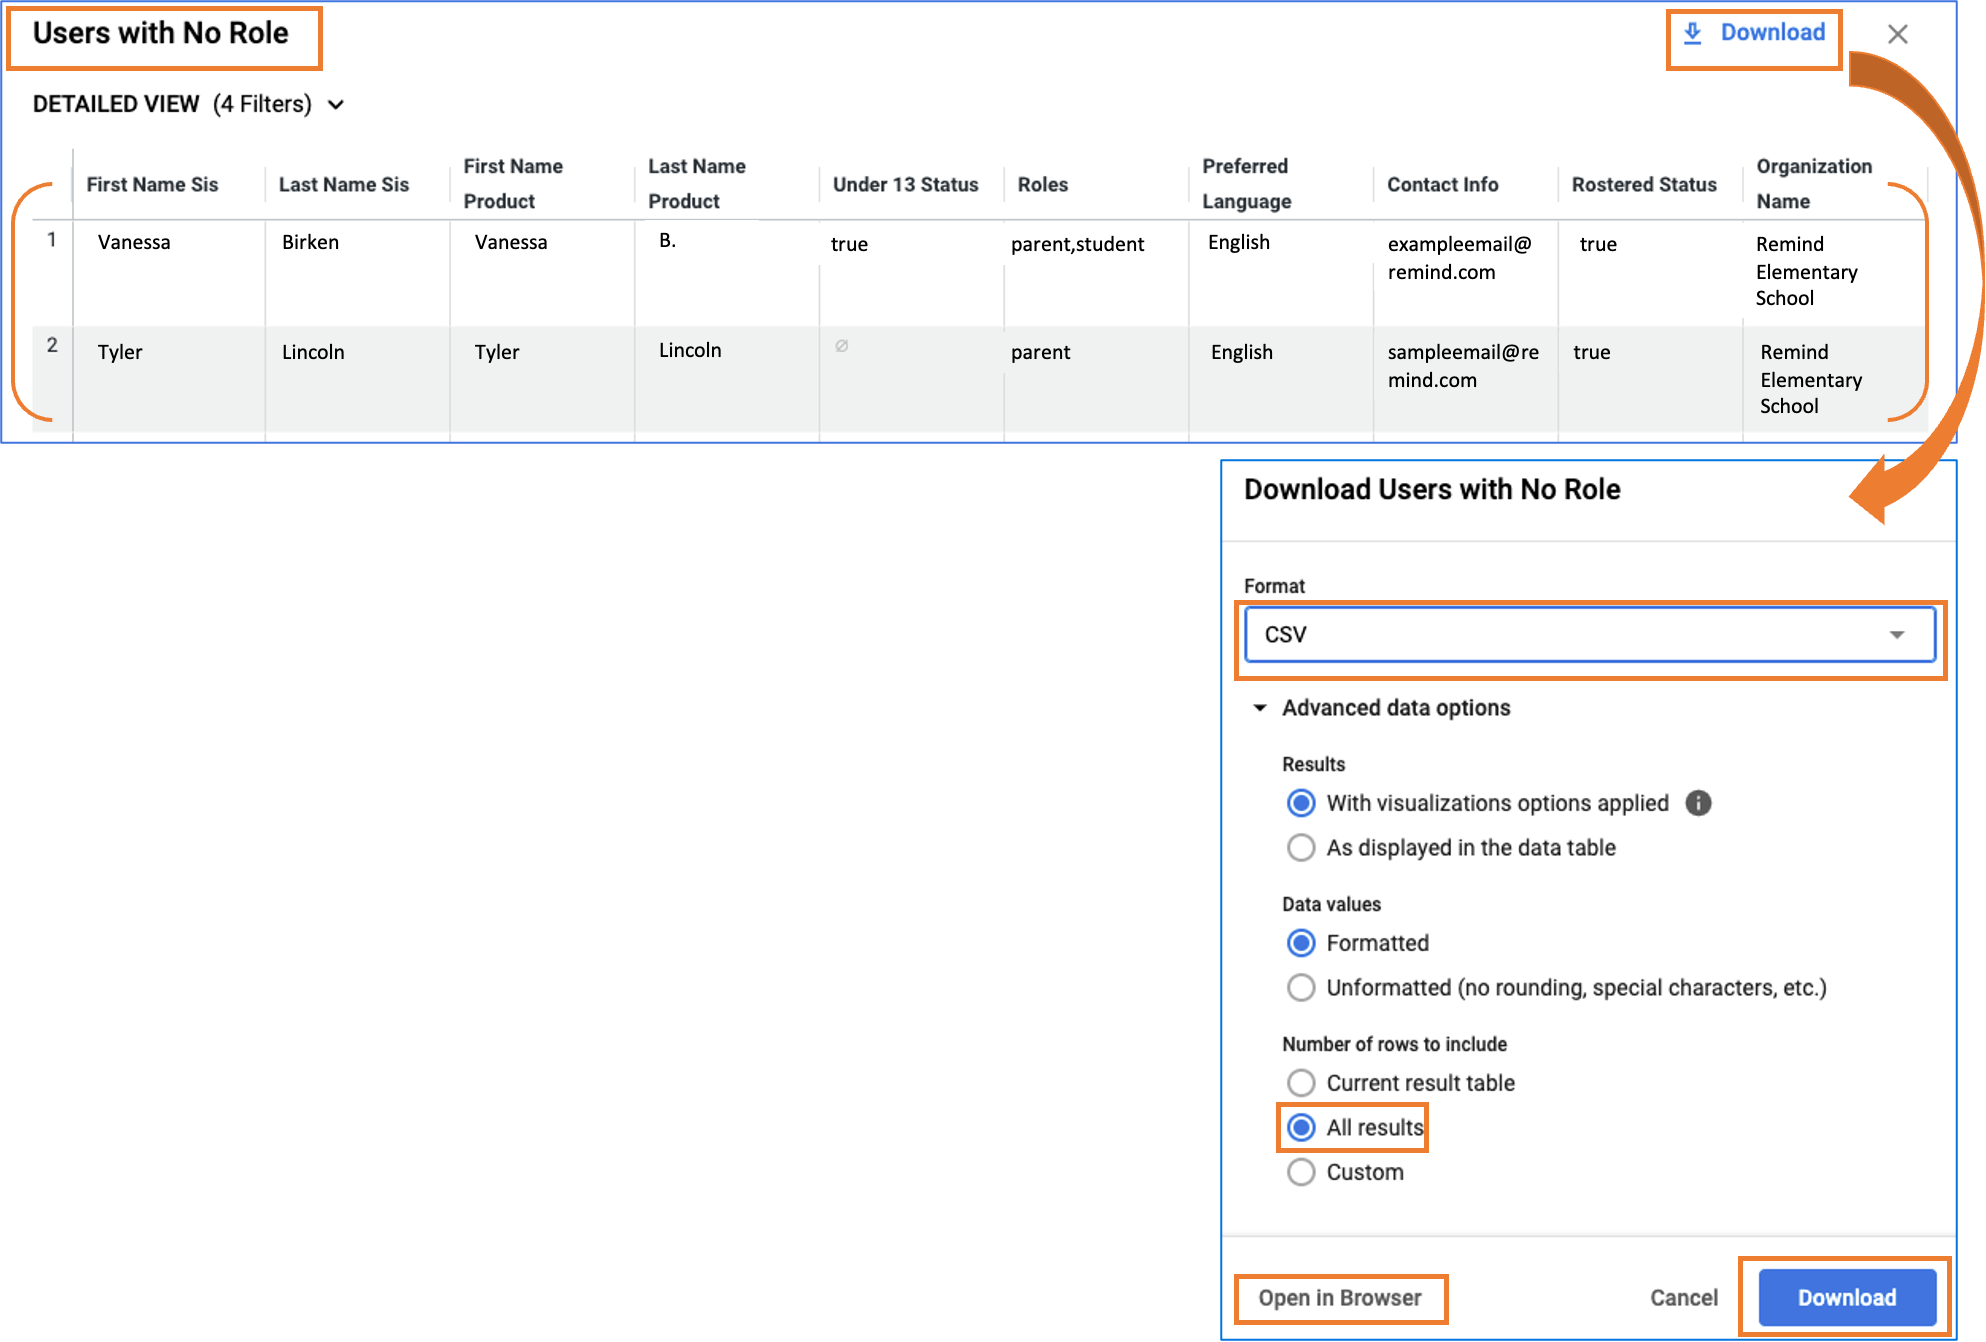Click the download arrow icon at top
The height and width of the screenshot is (1342, 1986).
pyautogui.click(x=1692, y=33)
